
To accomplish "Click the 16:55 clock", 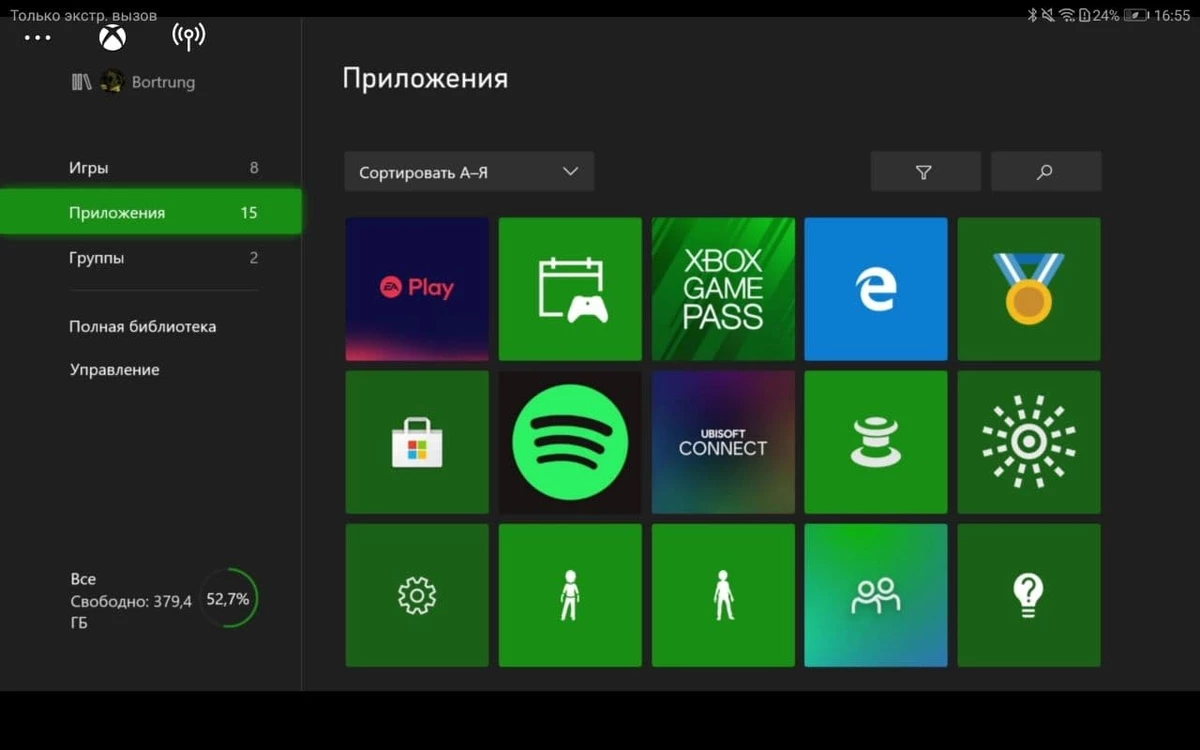I will 1172,15.
